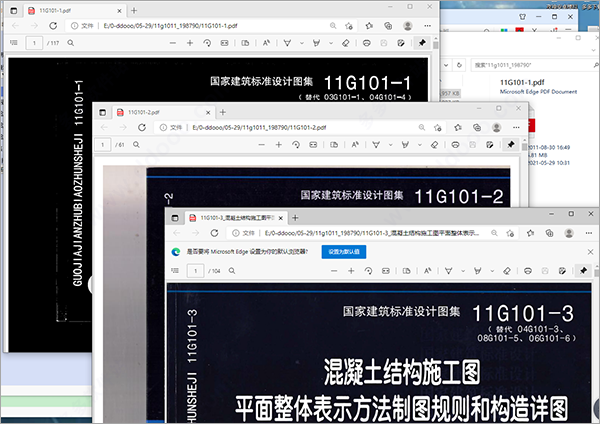600x424 pixels.
Task: Select eraser in 11G101-1.pdf toolbar
Action: coord(346,43)
